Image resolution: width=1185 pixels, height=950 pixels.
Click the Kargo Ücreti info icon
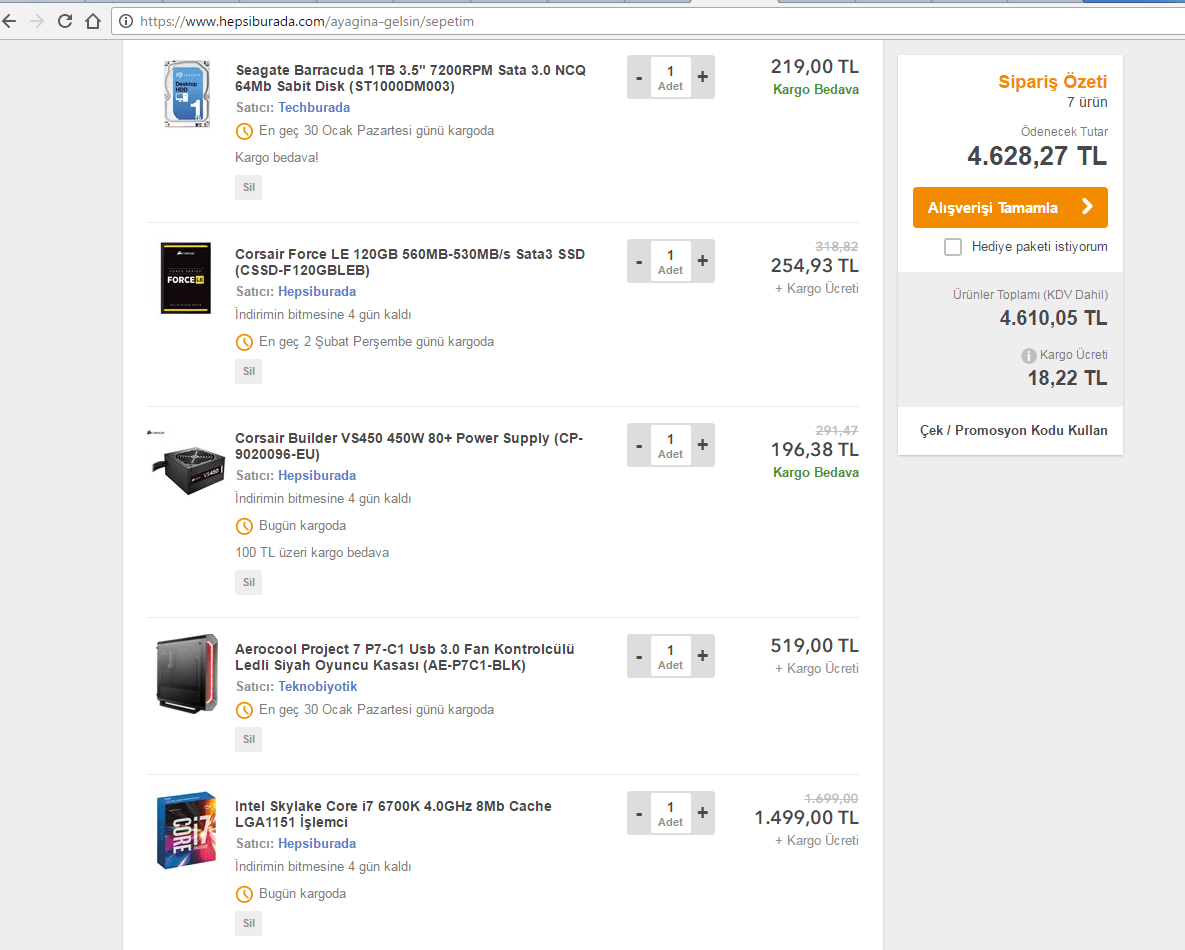point(1028,356)
